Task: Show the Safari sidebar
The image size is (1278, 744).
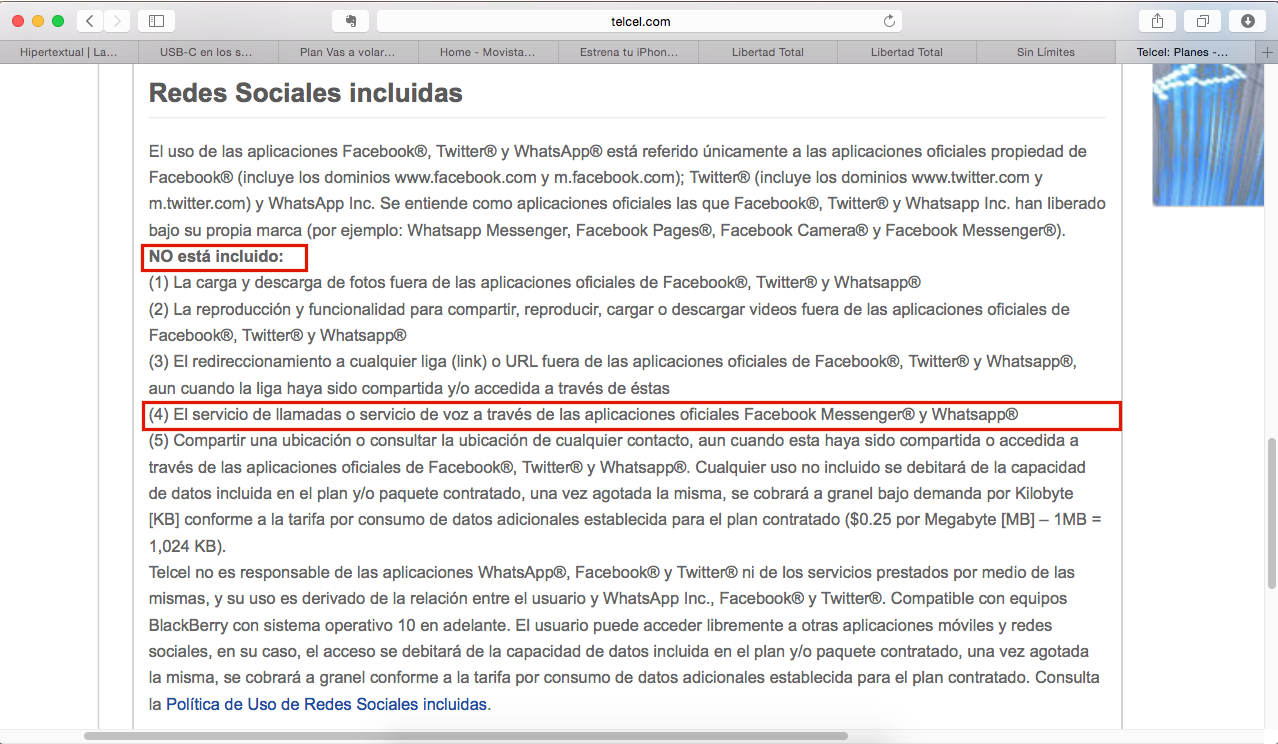Action: [156, 21]
